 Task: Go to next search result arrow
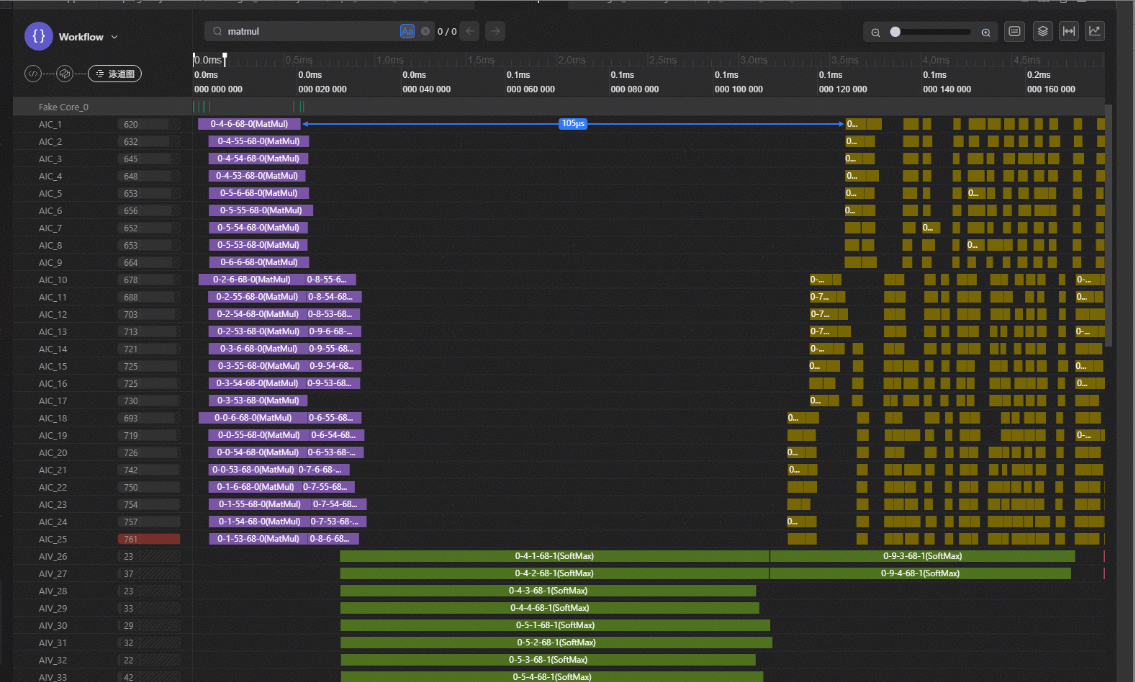[x=494, y=31]
